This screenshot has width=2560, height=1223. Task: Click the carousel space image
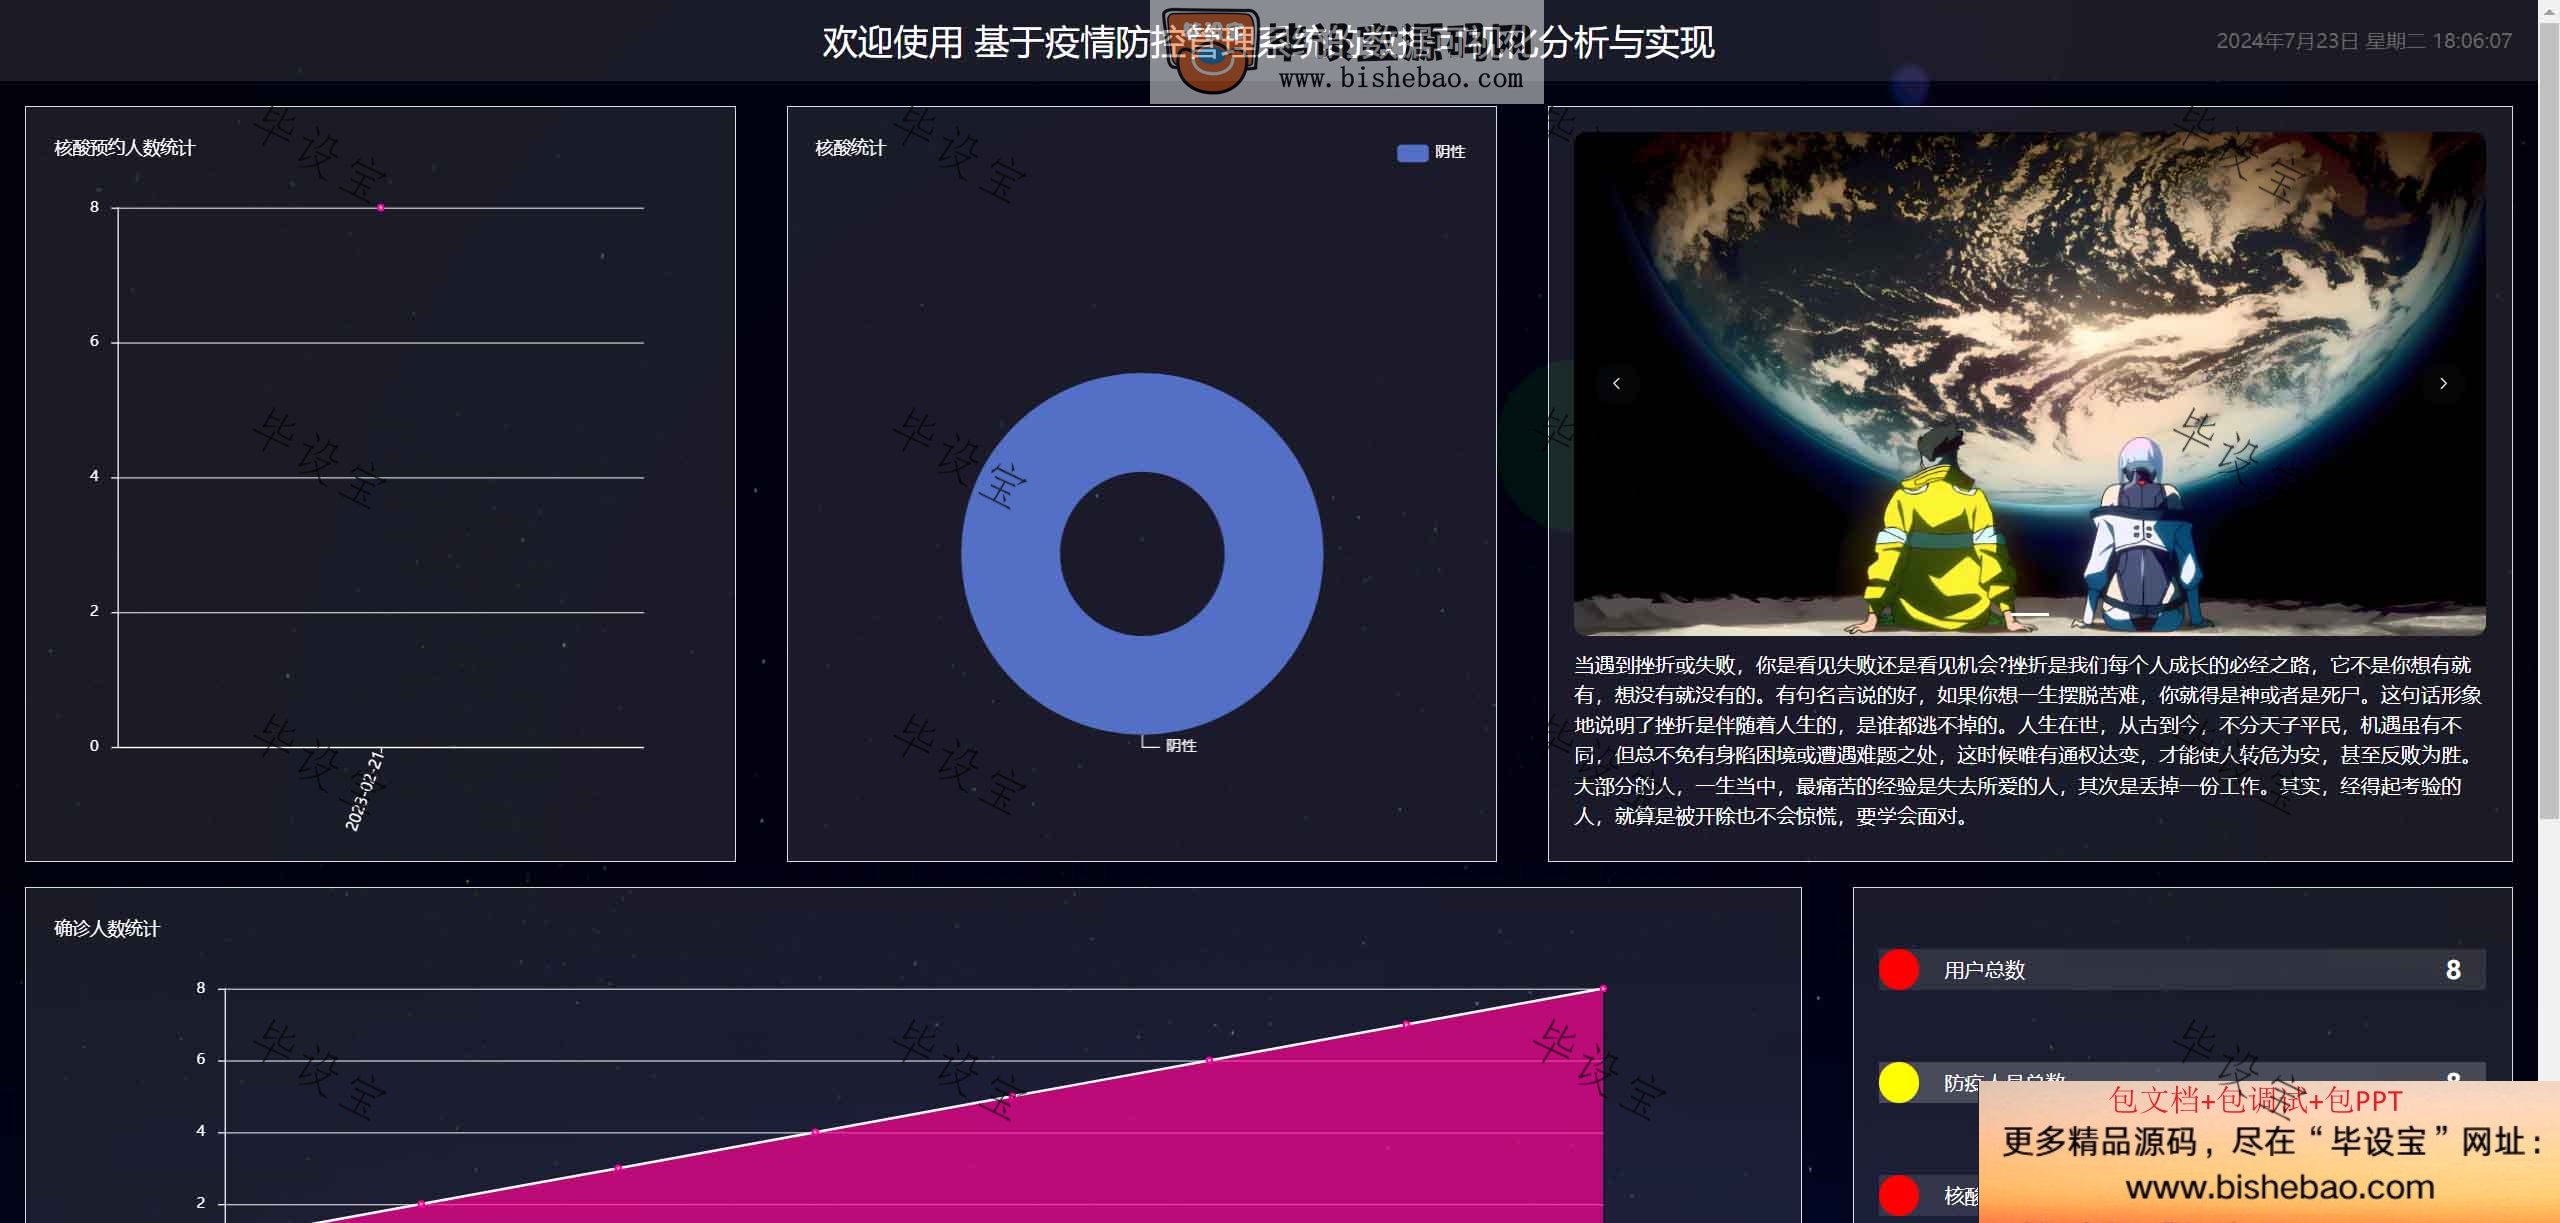2029,383
